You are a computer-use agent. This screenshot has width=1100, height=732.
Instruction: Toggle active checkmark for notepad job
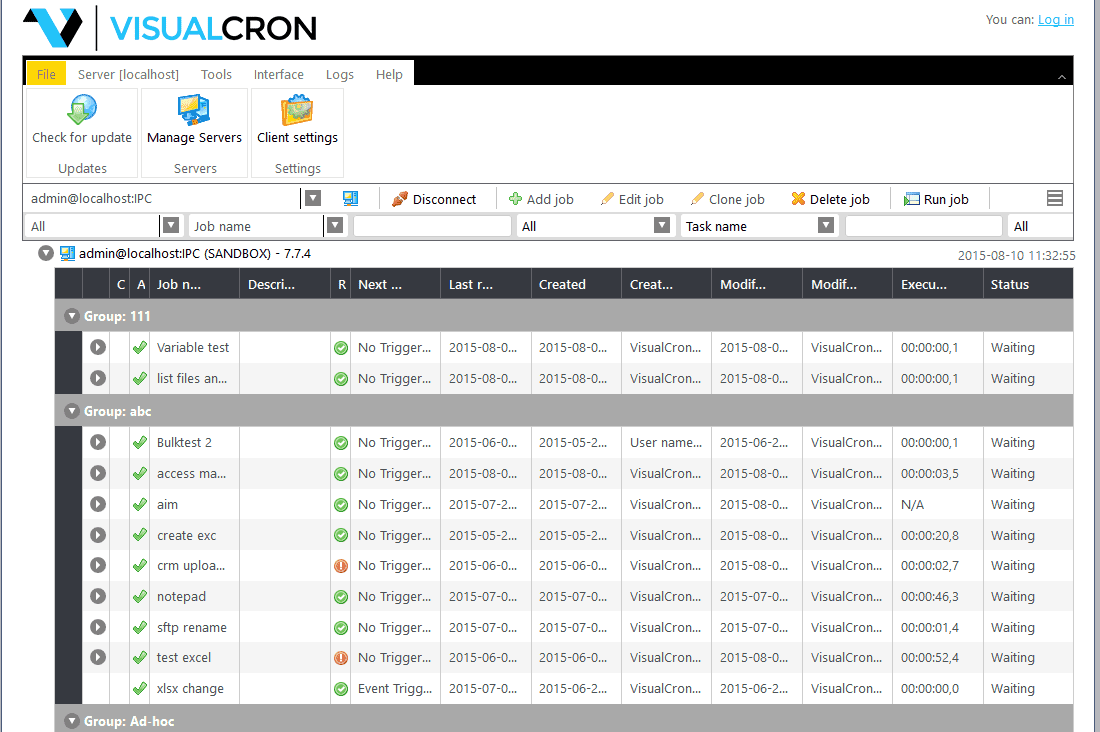point(140,596)
